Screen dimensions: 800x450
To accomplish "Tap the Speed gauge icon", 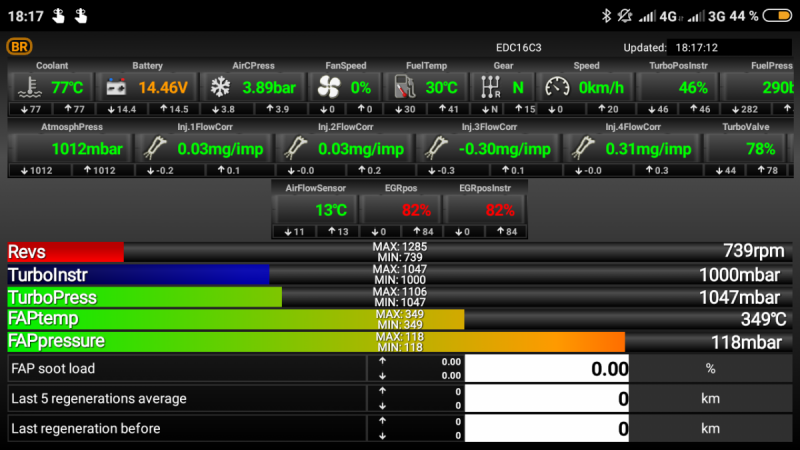I will (x=554, y=87).
